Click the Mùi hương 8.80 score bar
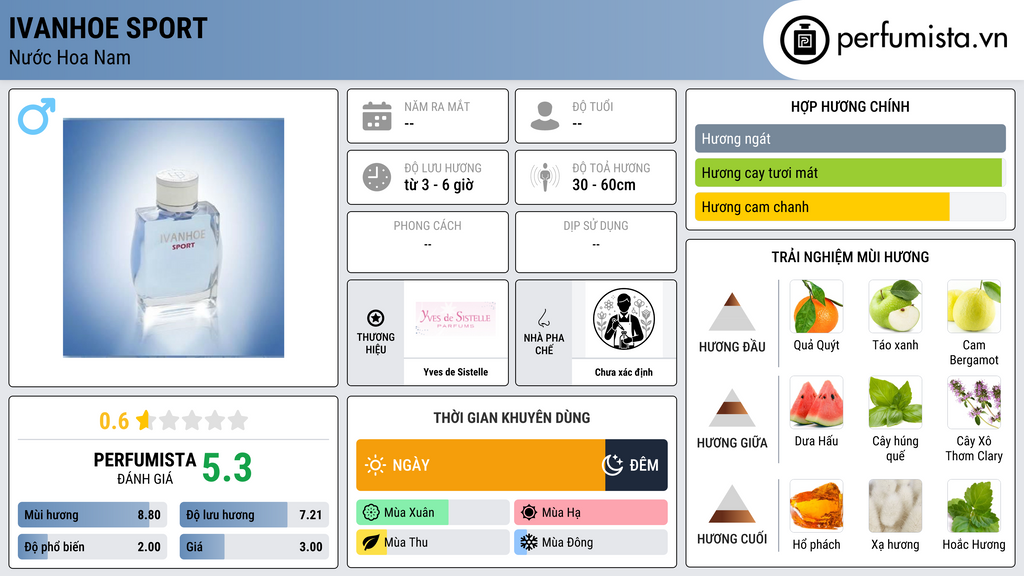The image size is (1024, 576). (x=92, y=515)
